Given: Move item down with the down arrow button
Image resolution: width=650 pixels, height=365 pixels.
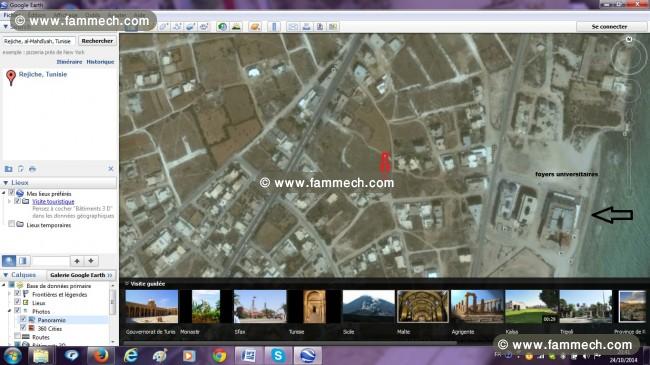Looking at the screenshot, I should (91, 261).
